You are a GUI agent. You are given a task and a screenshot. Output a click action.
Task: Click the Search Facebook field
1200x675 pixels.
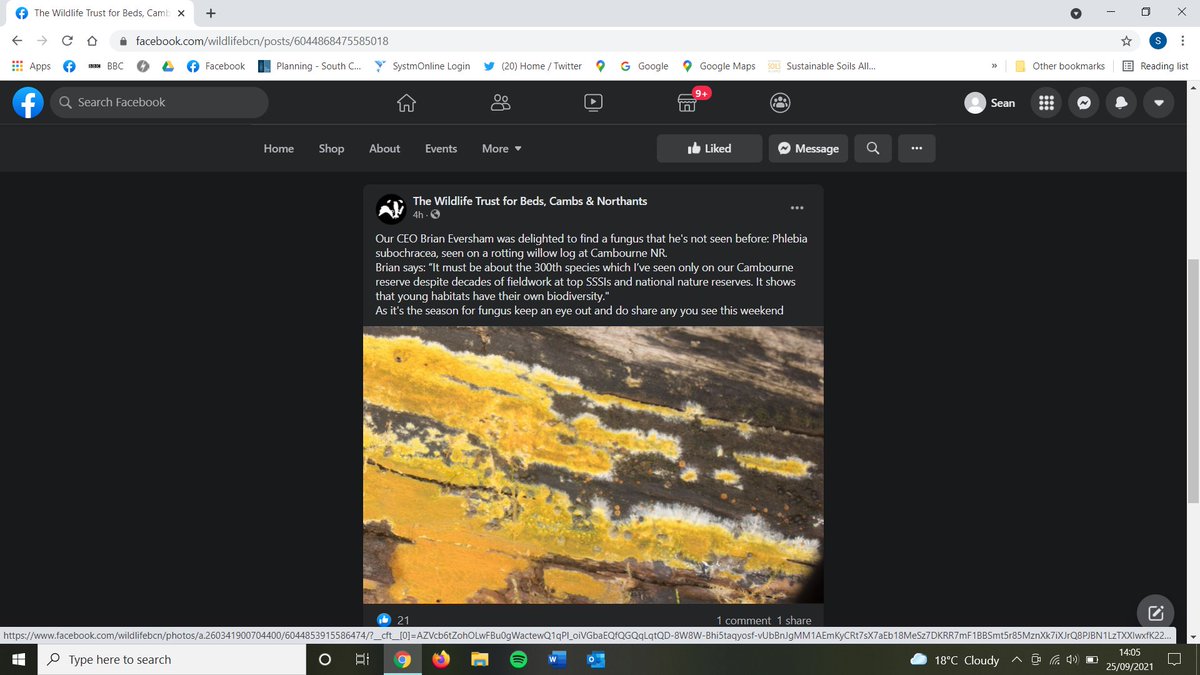[x=158, y=102]
